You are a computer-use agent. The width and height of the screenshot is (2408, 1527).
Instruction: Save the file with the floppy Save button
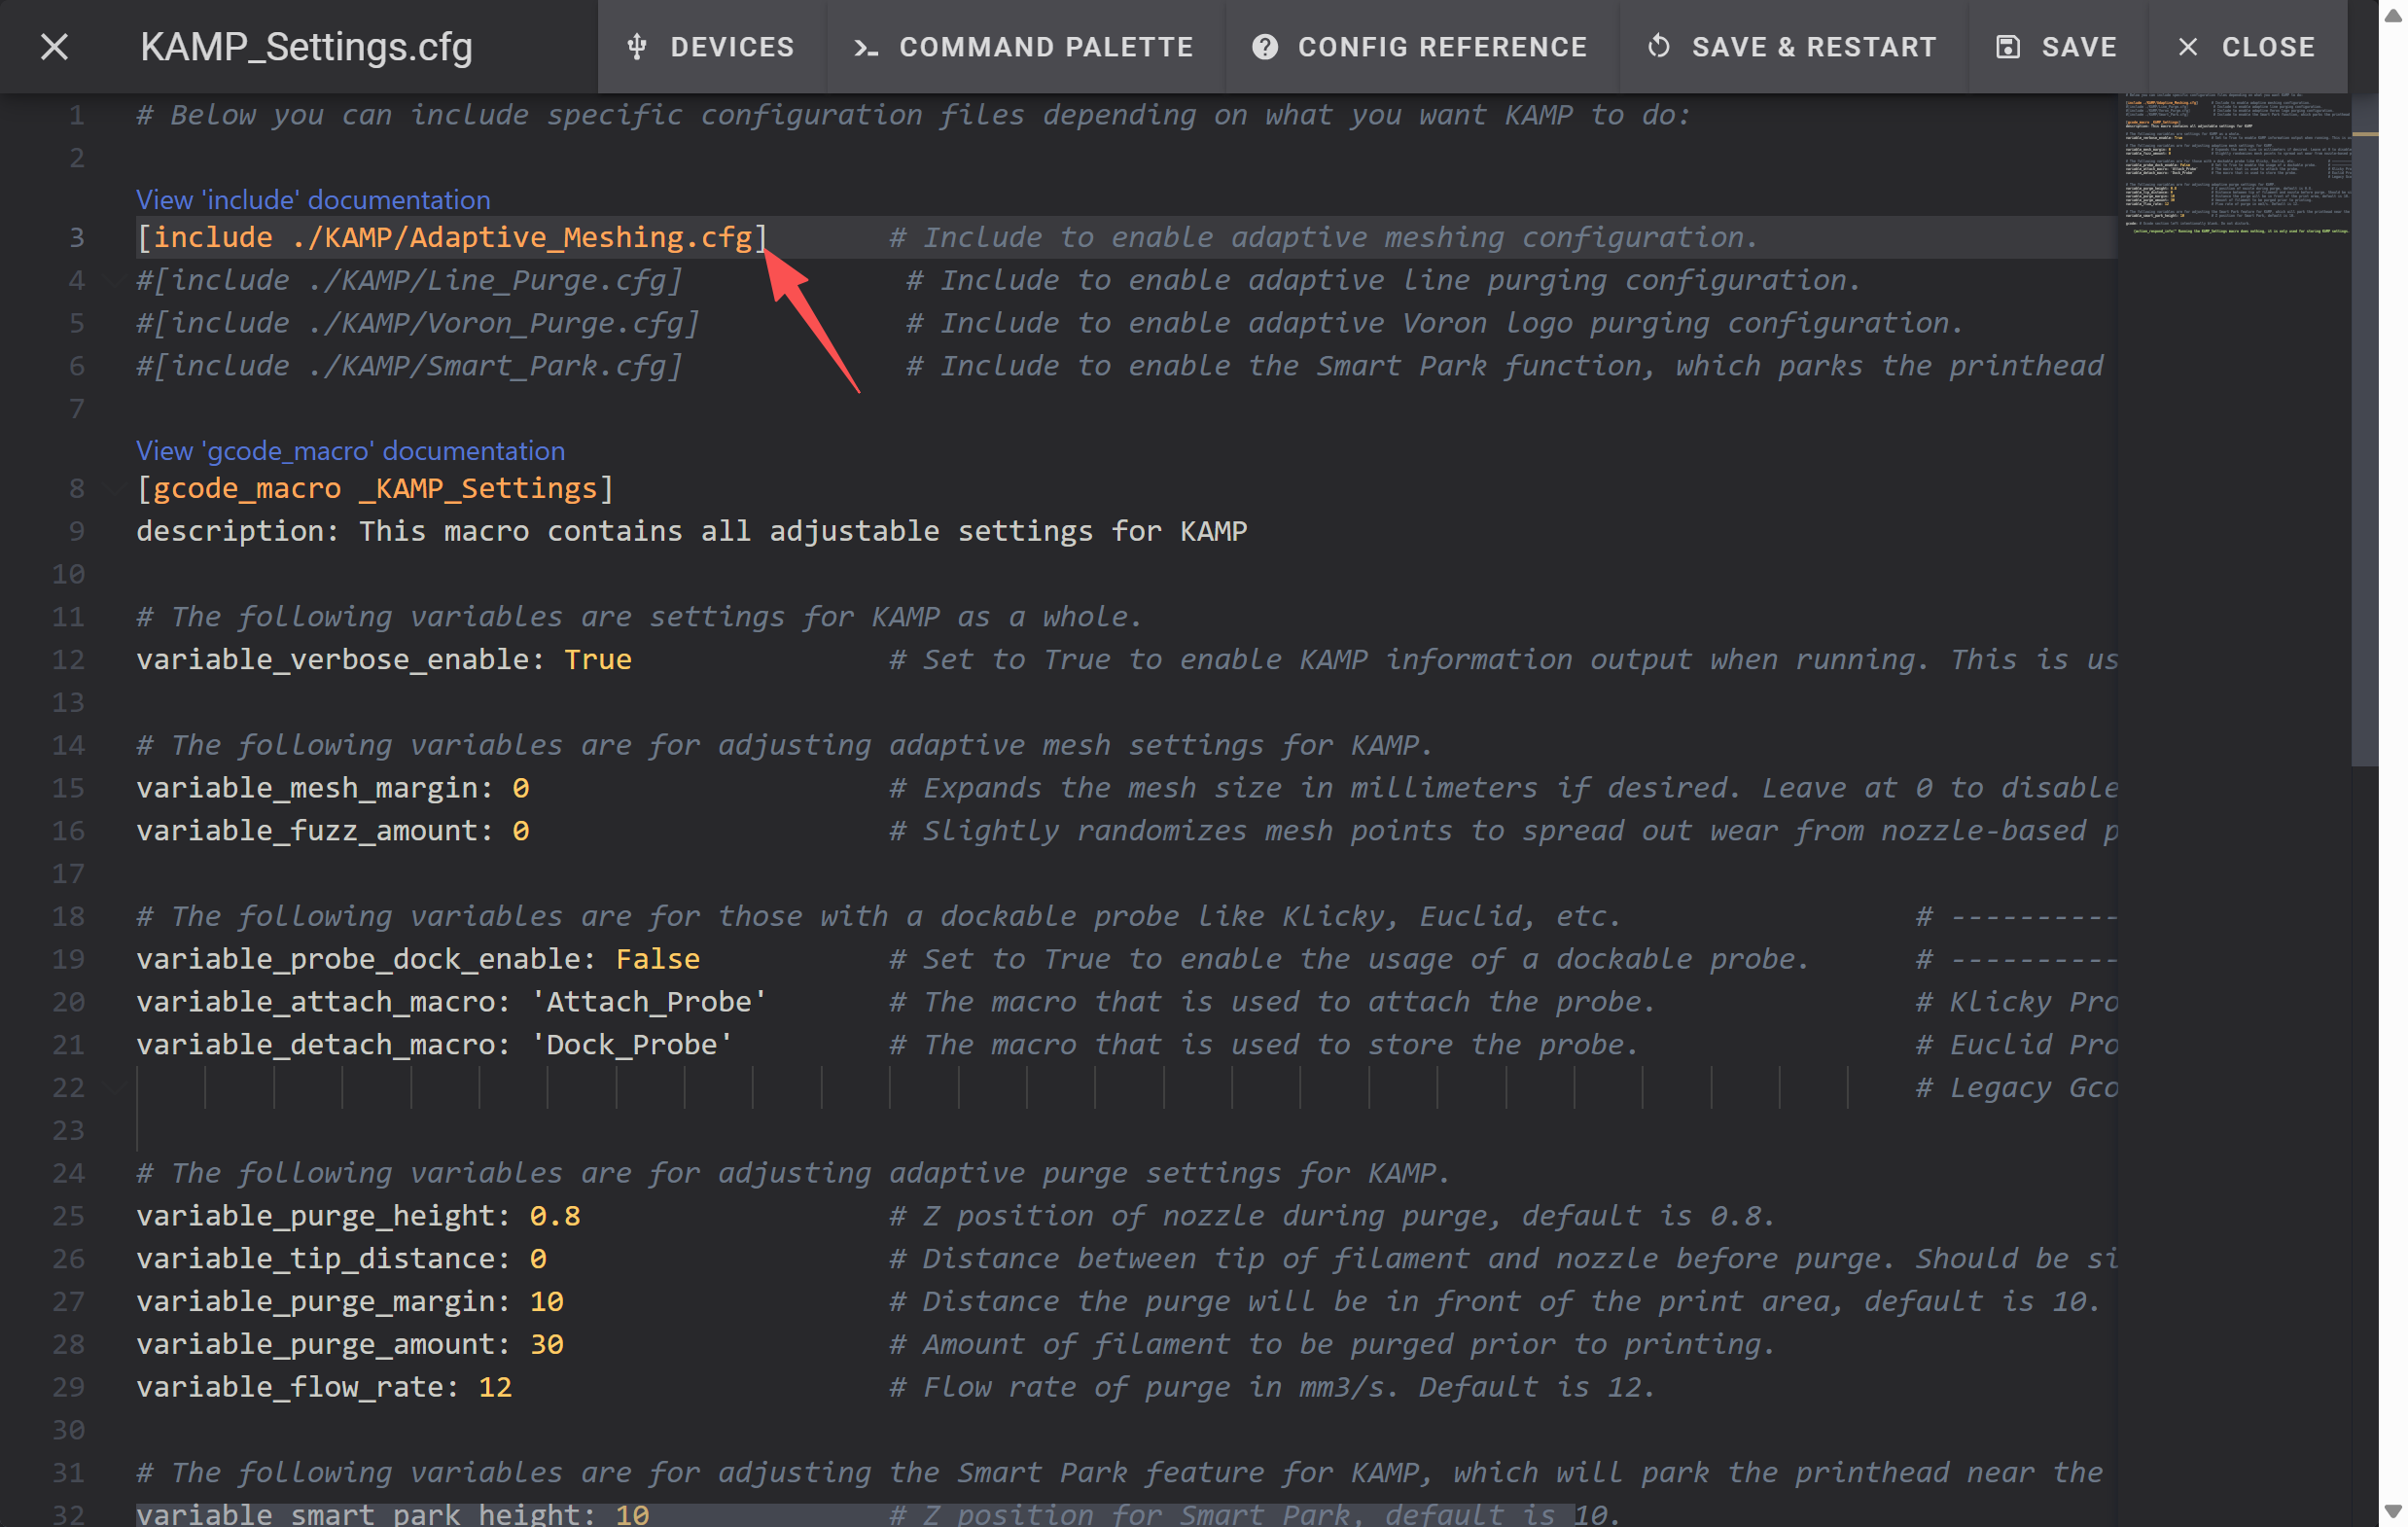[x=2056, y=47]
